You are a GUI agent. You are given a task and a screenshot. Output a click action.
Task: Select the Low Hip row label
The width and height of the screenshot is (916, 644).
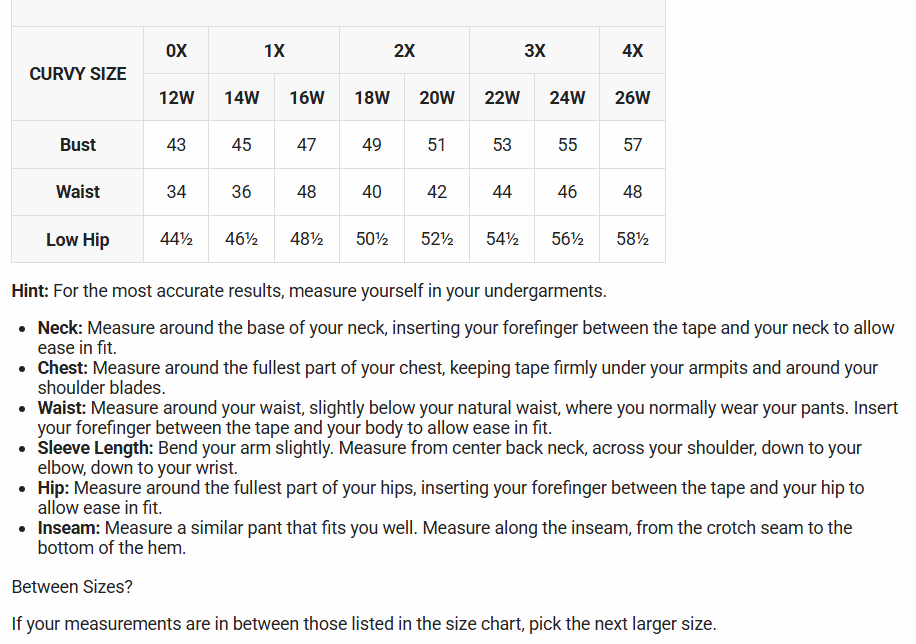tap(78, 240)
